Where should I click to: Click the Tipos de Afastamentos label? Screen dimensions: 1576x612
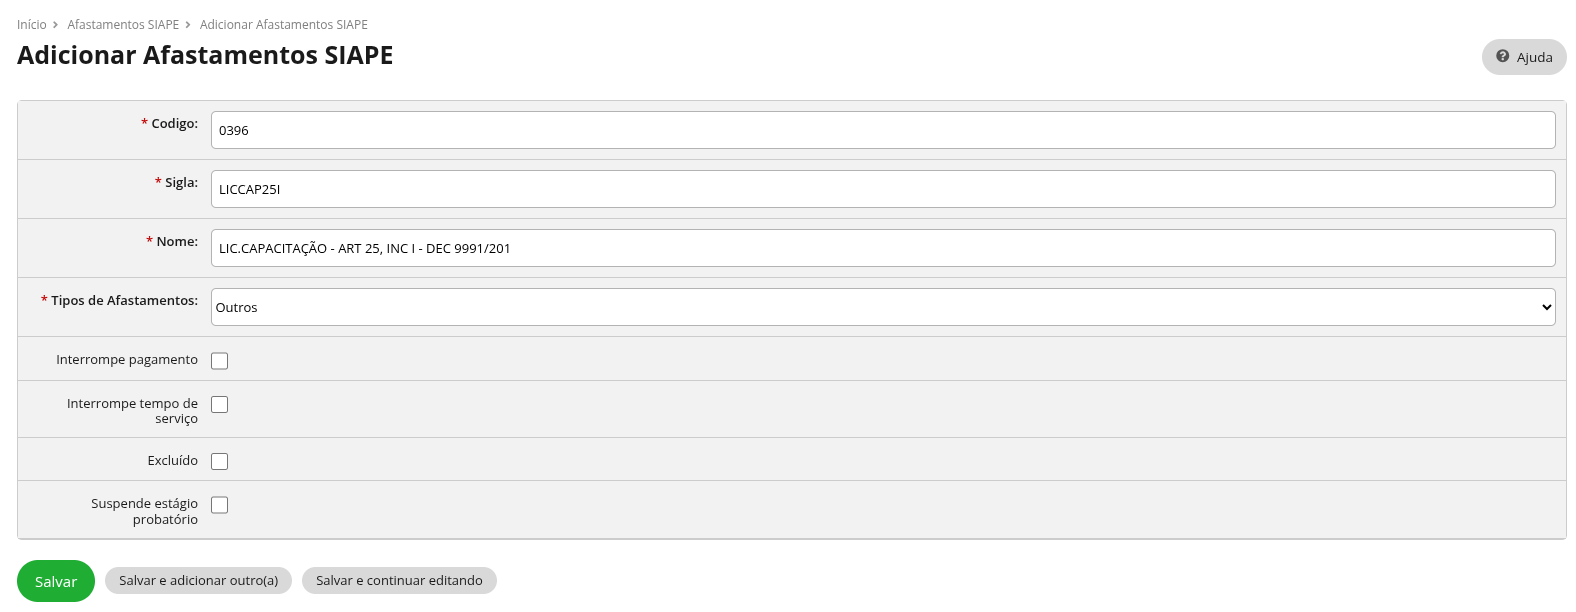tap(124, 301)
